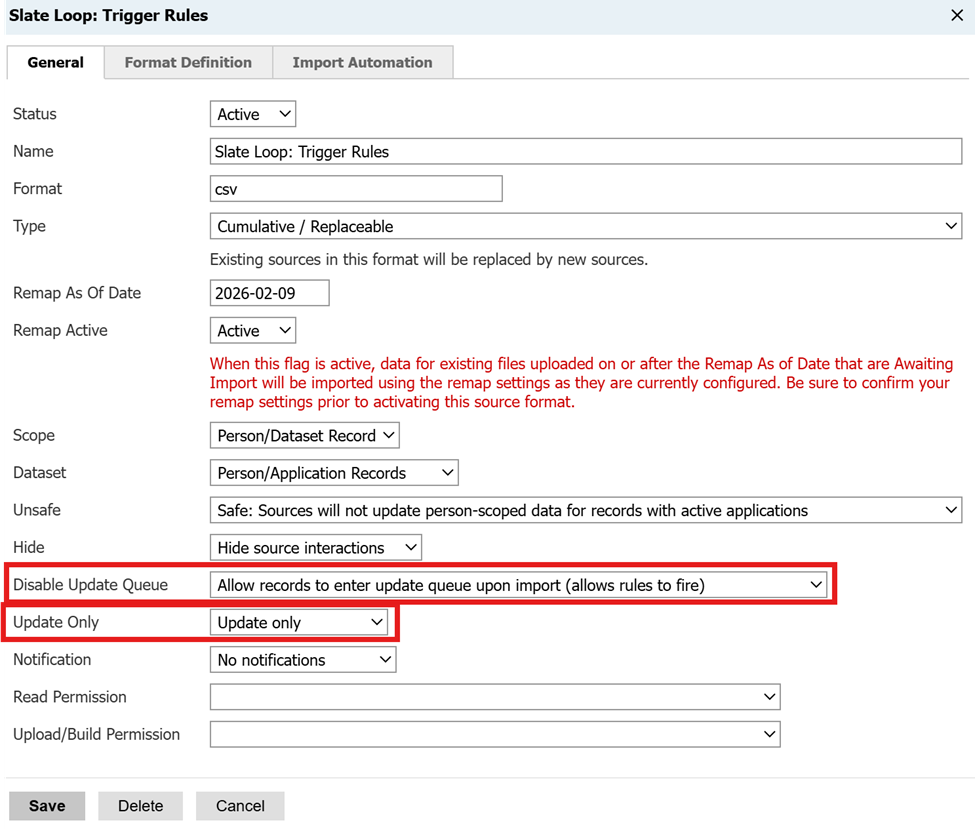The image size is (975, 829).
Task: Expand the Unsafe setting dropdown
Action: (585, 510)
